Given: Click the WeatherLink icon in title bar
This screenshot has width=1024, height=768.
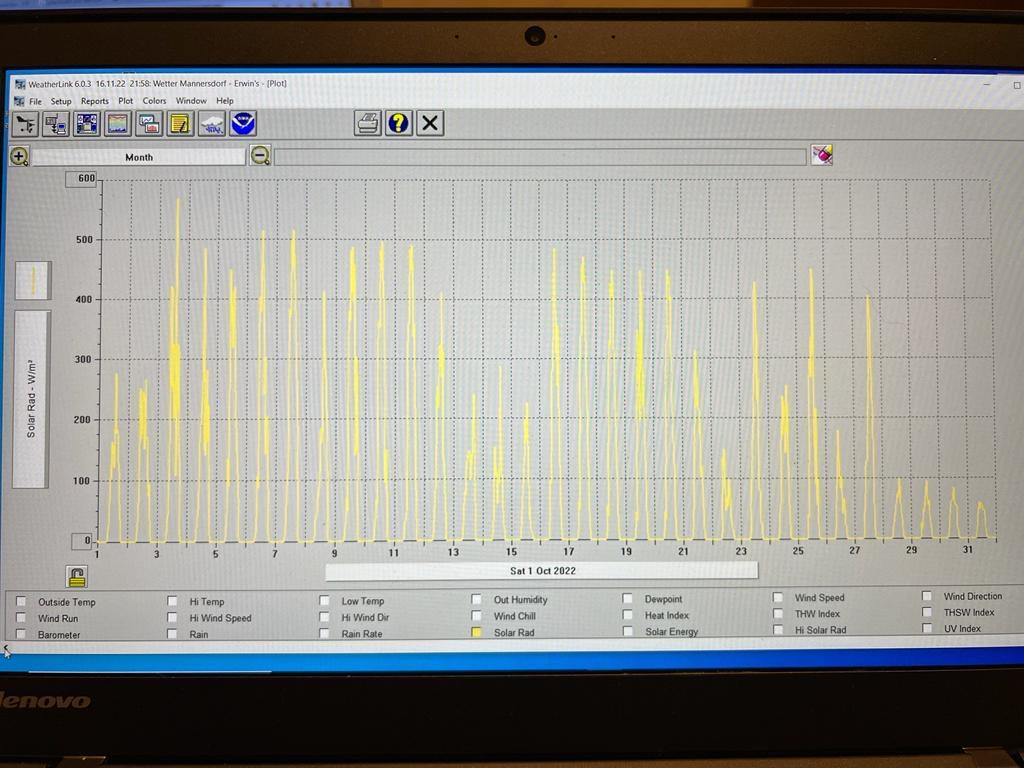Looking at the screenshot, I should (20, 84).
